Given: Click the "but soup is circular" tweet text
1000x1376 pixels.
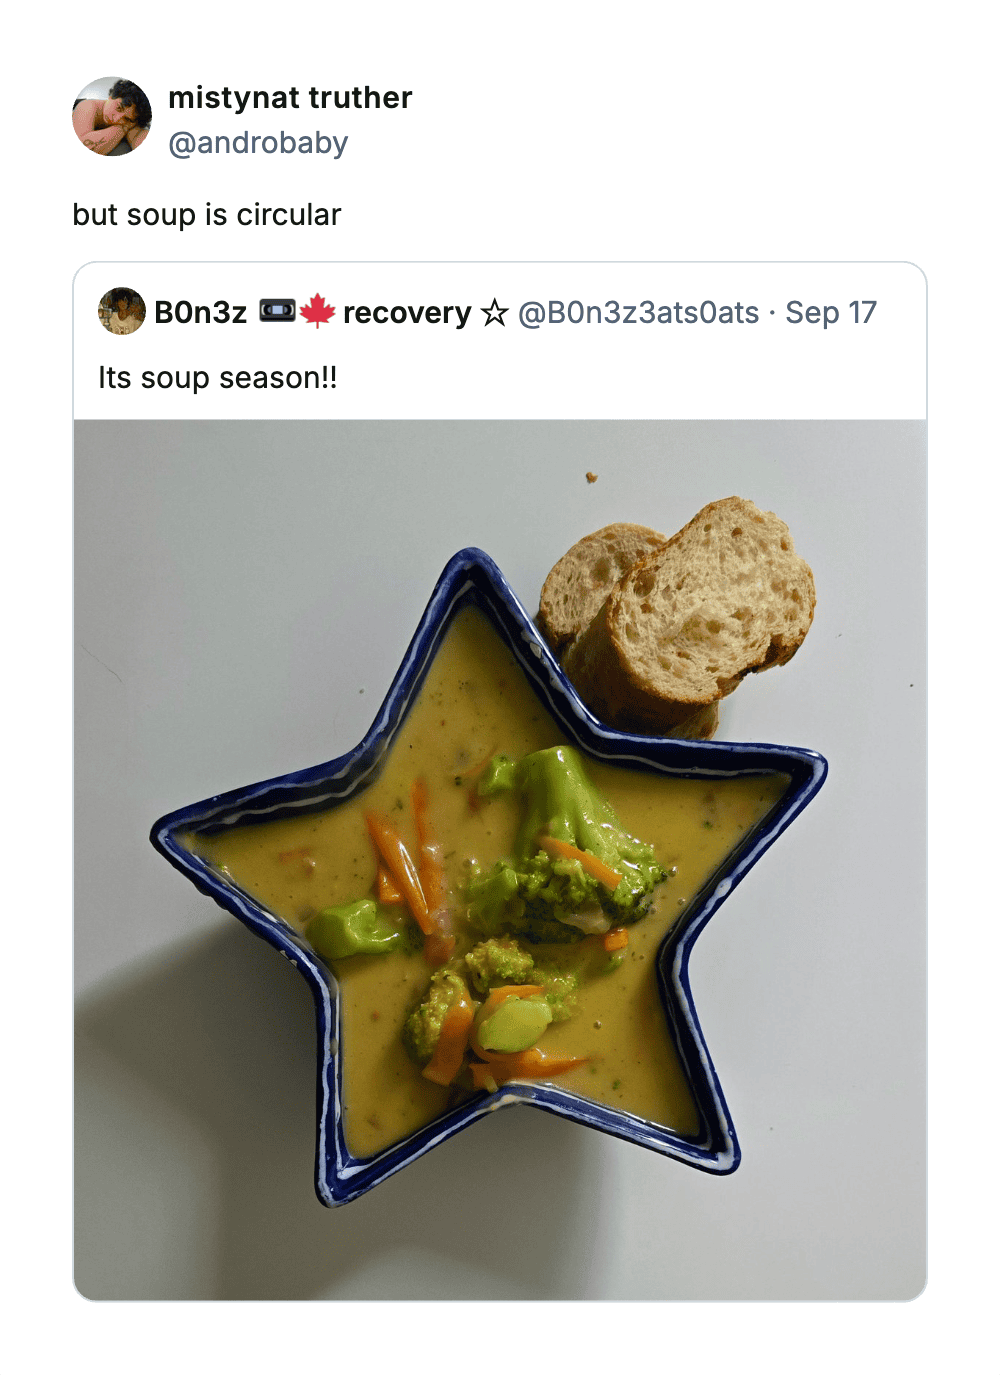Looking at the screenshot, I should [x=207, y=215].
